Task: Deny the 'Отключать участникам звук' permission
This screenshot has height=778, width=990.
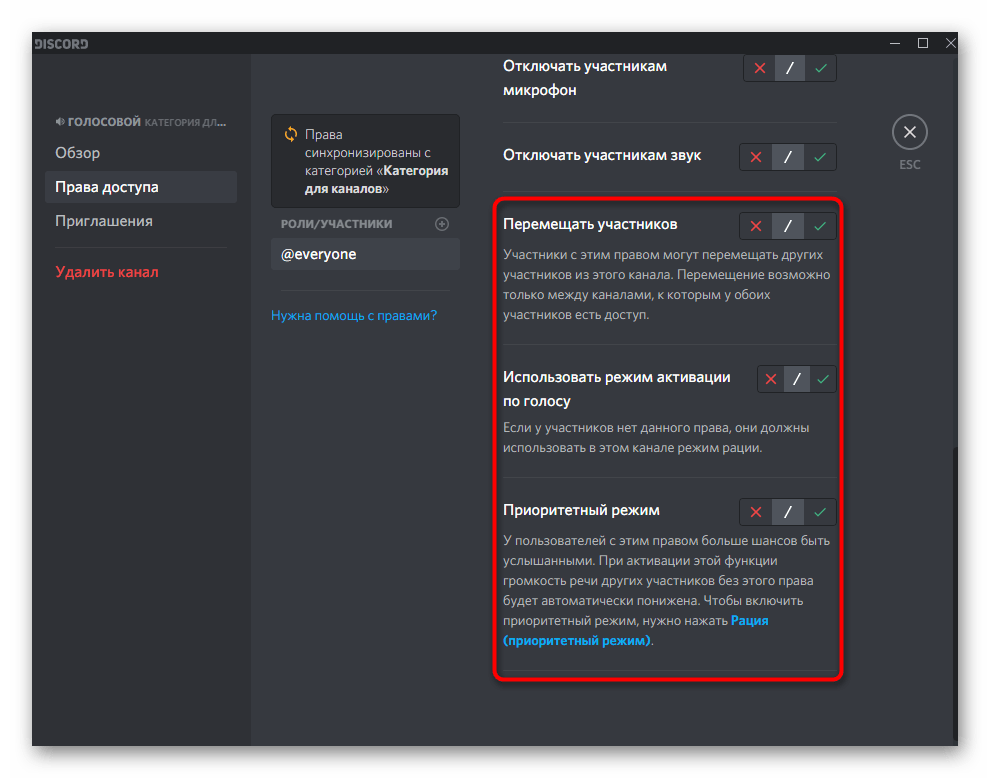Action: [756, 157]
